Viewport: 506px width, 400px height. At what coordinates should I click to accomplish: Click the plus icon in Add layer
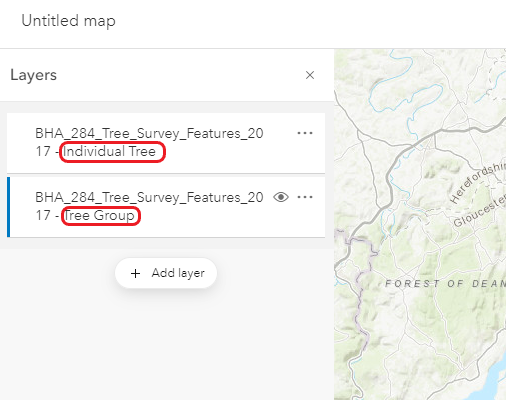point(135,273)
